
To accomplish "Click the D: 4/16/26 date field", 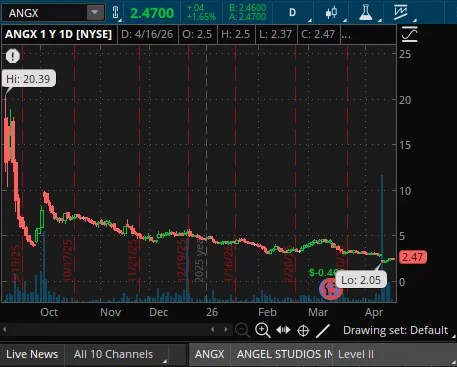I will pyautogui.click(x=147, y=34).
